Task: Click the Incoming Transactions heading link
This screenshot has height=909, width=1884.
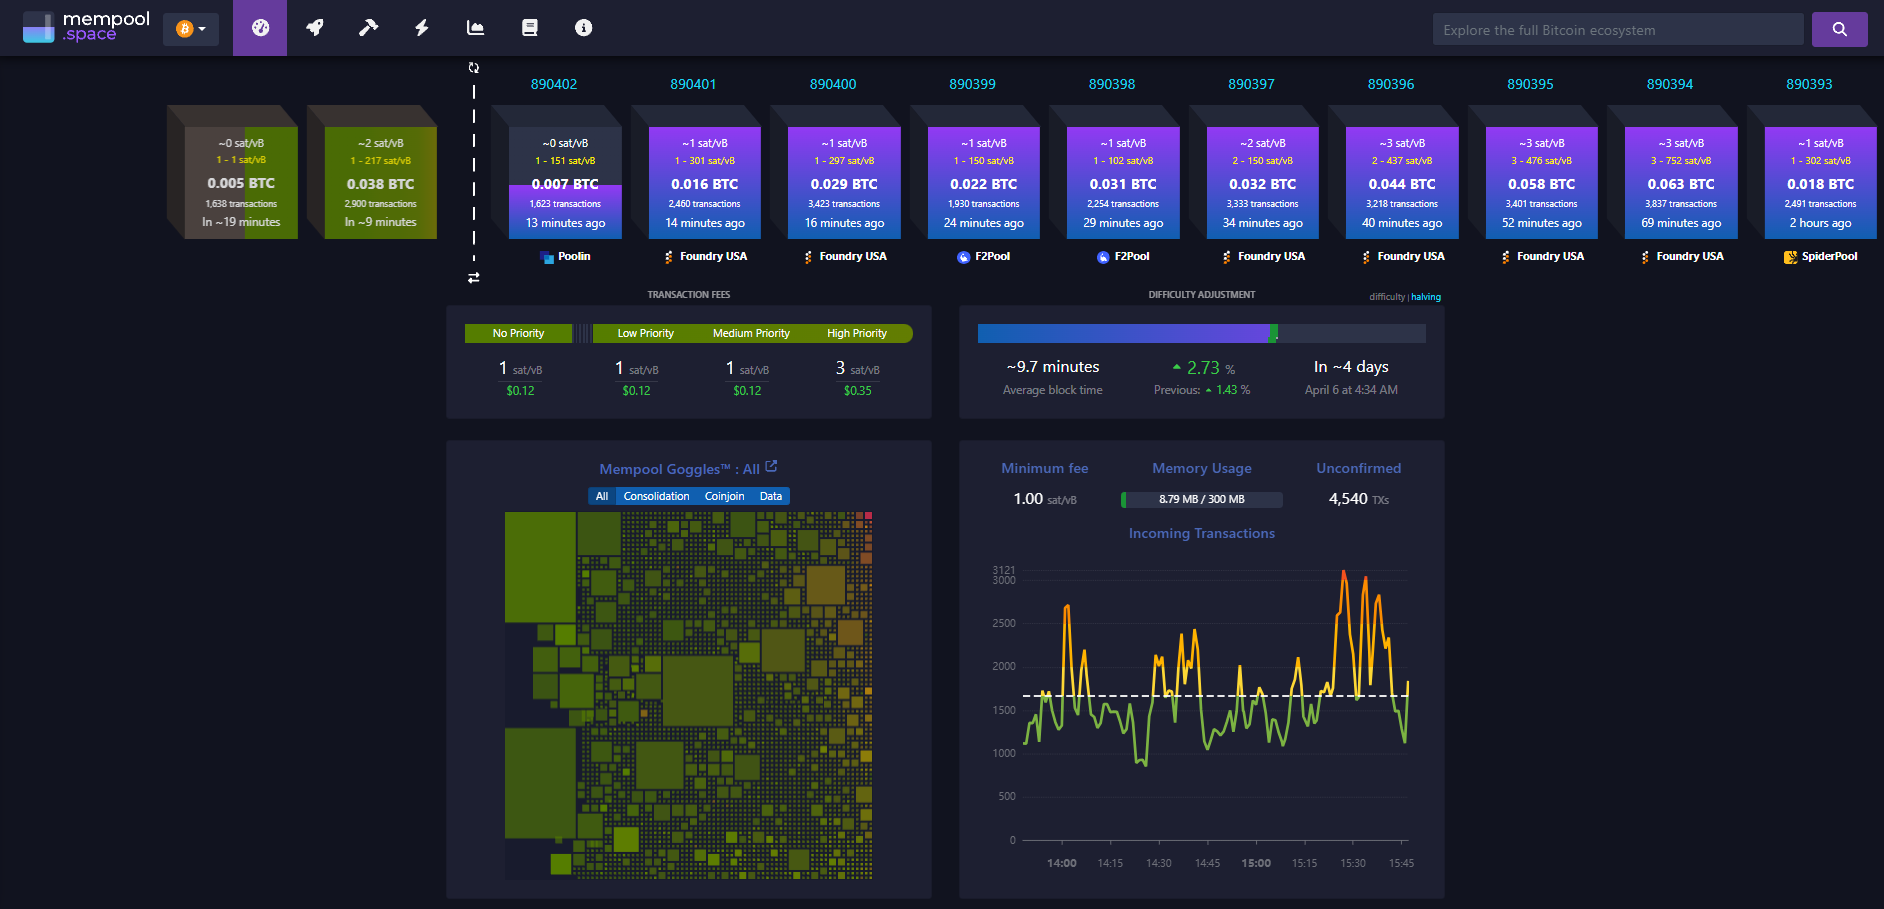Action: (x=1202, y=534)
